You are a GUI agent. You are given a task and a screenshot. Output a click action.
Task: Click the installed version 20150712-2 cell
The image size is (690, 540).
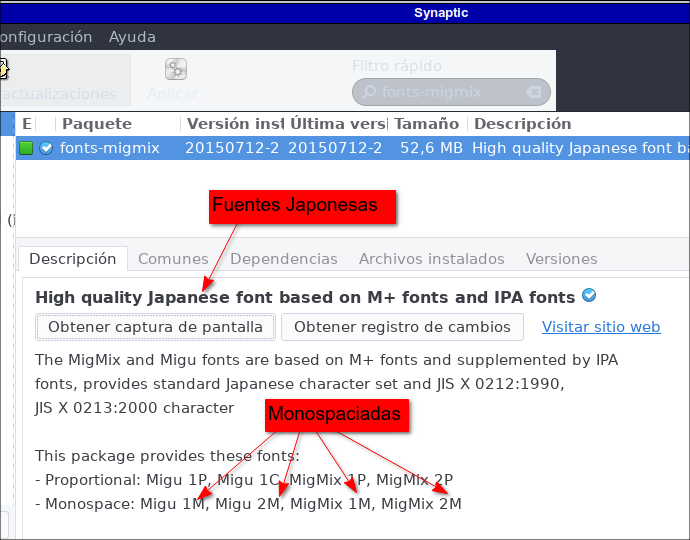tap(232, 148)
